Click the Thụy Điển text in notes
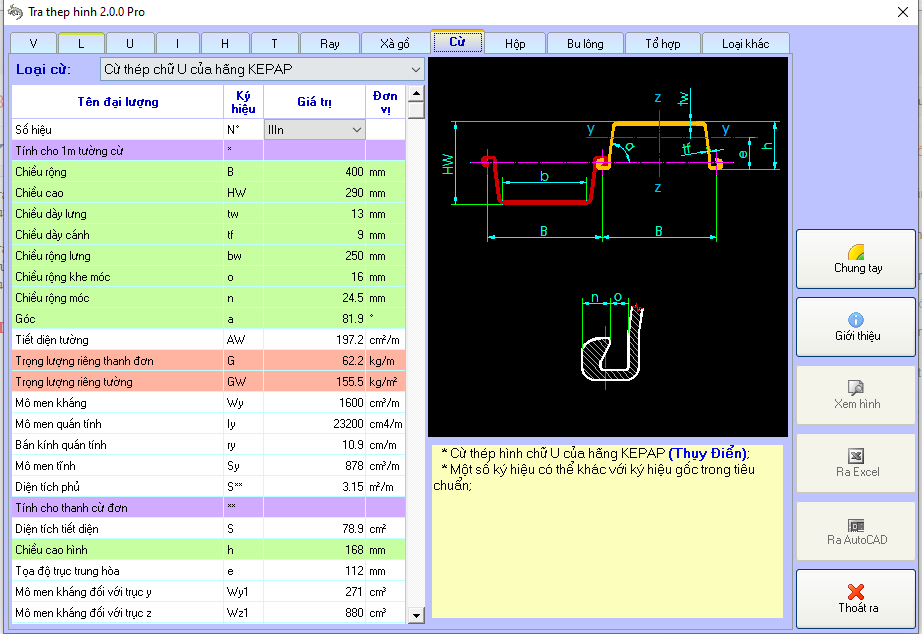 [x=707, y=453]
